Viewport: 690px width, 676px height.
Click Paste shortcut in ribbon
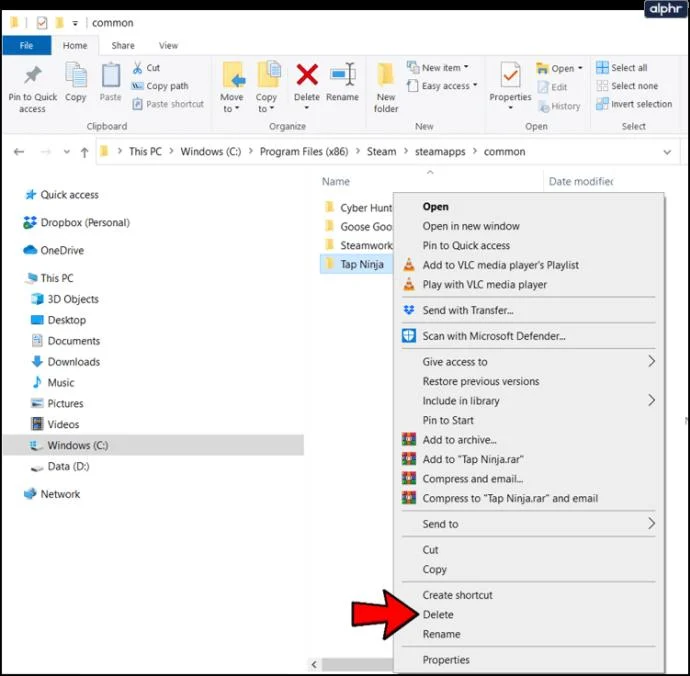click(169, 104)
